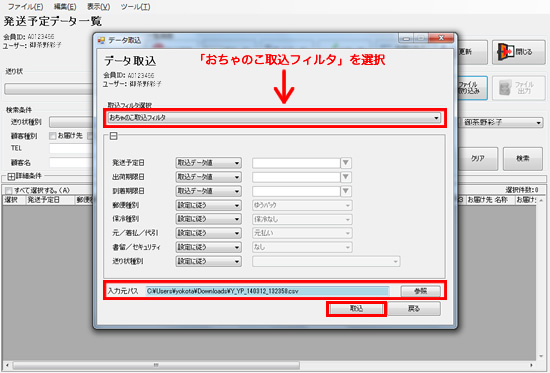Click the horizontal scrollbar thumb
Screen dimensions: 550x373
point(156,365)
